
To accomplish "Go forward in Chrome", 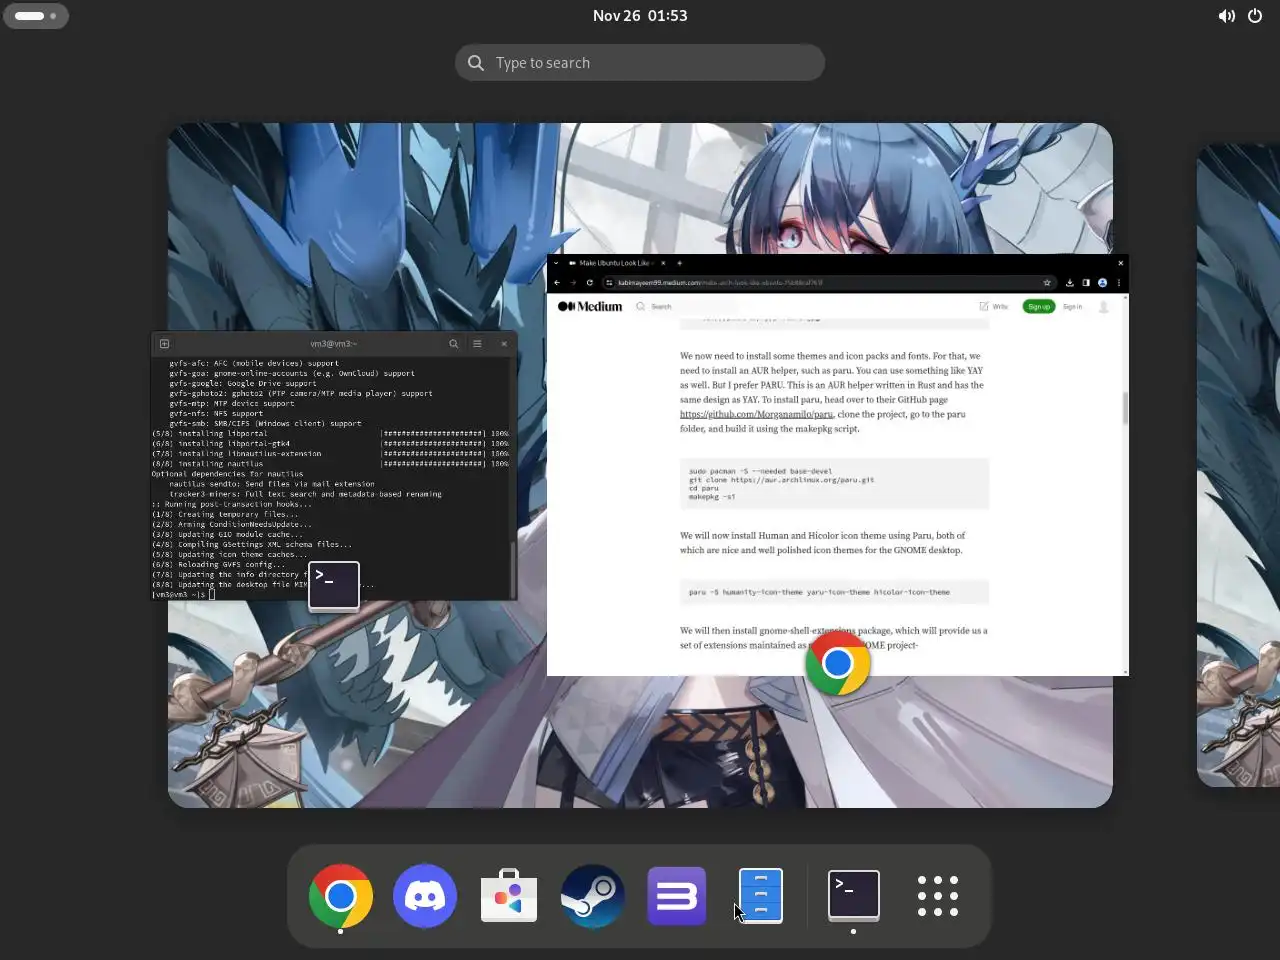I will coord(573,283).
